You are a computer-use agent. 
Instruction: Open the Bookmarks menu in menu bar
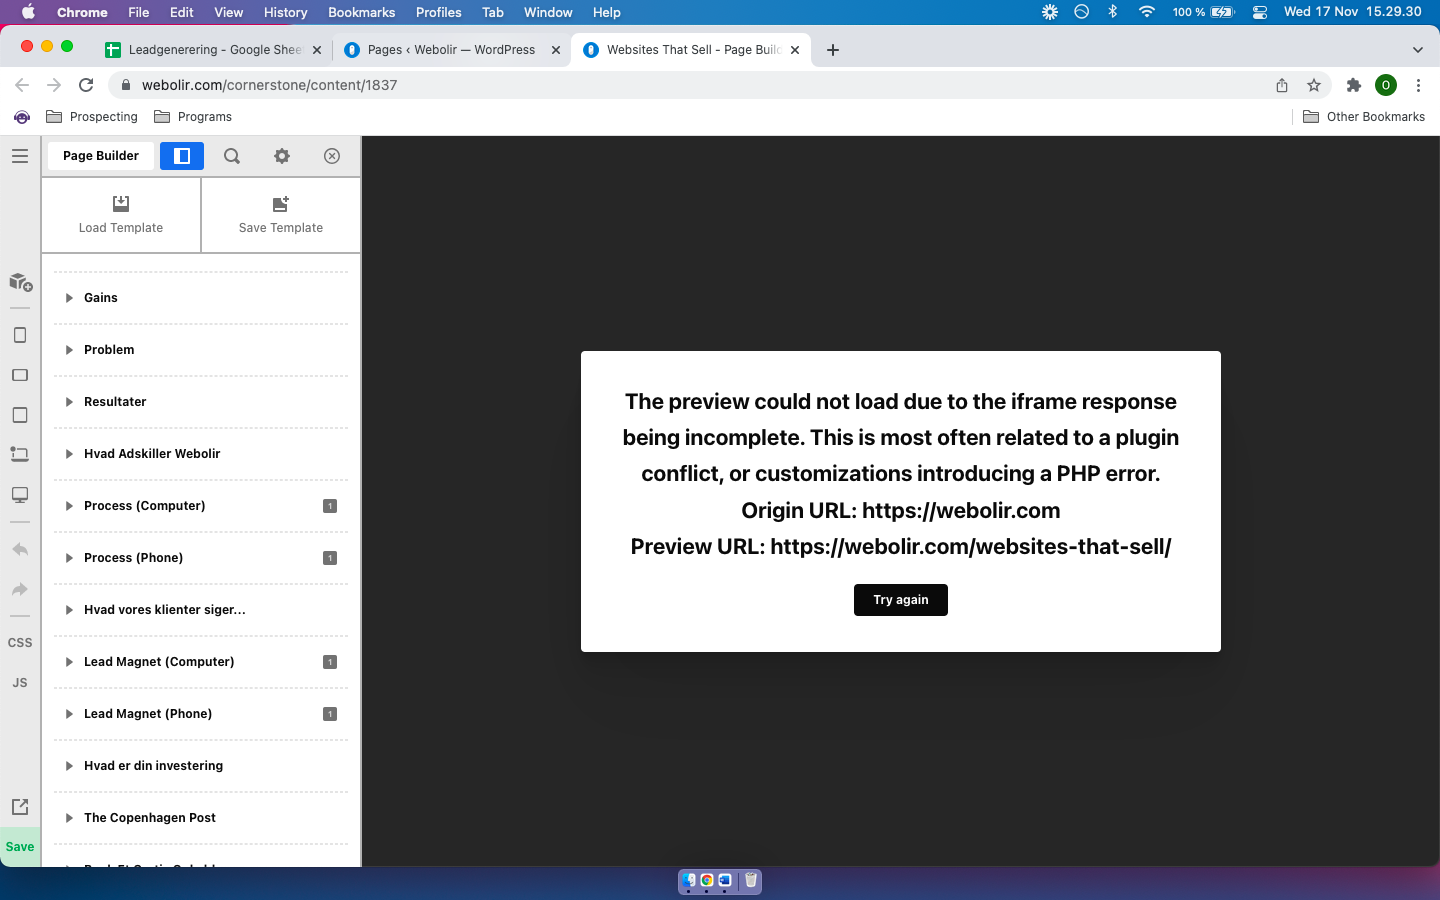[361, 12]
